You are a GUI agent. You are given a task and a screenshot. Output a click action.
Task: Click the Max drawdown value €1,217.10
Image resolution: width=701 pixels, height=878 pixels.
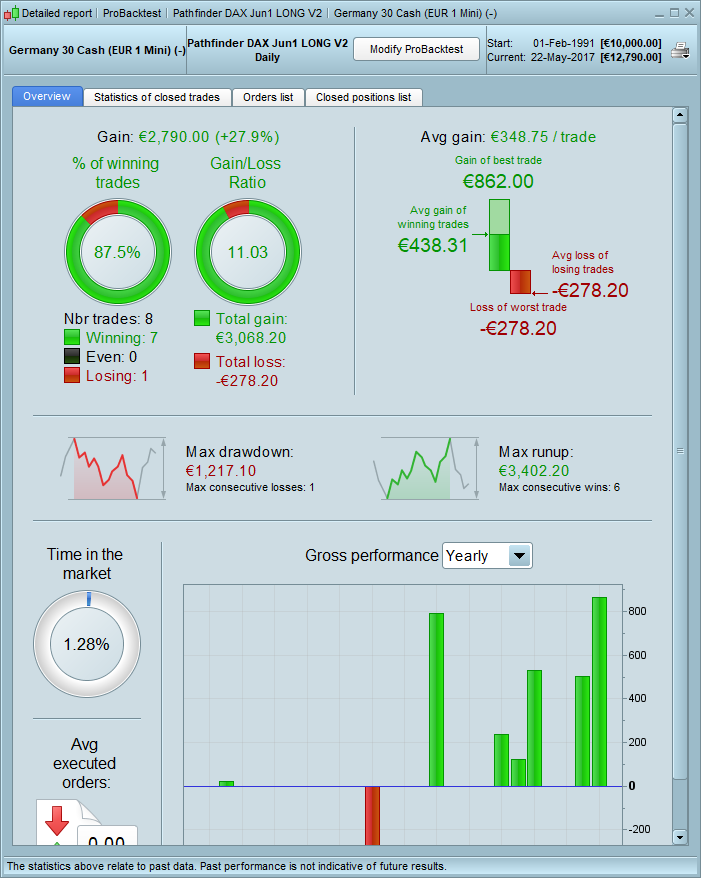click(221, 471)
